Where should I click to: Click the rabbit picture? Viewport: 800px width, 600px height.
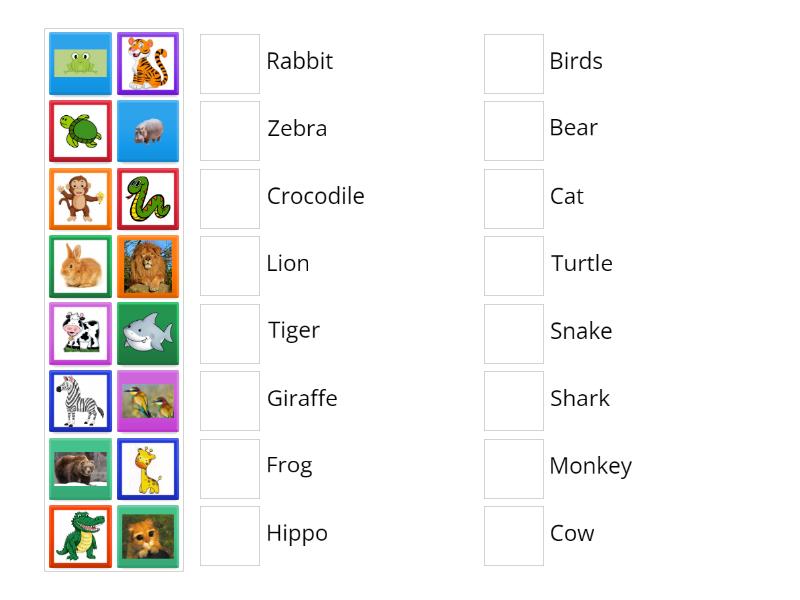click(x=80, y=266)
